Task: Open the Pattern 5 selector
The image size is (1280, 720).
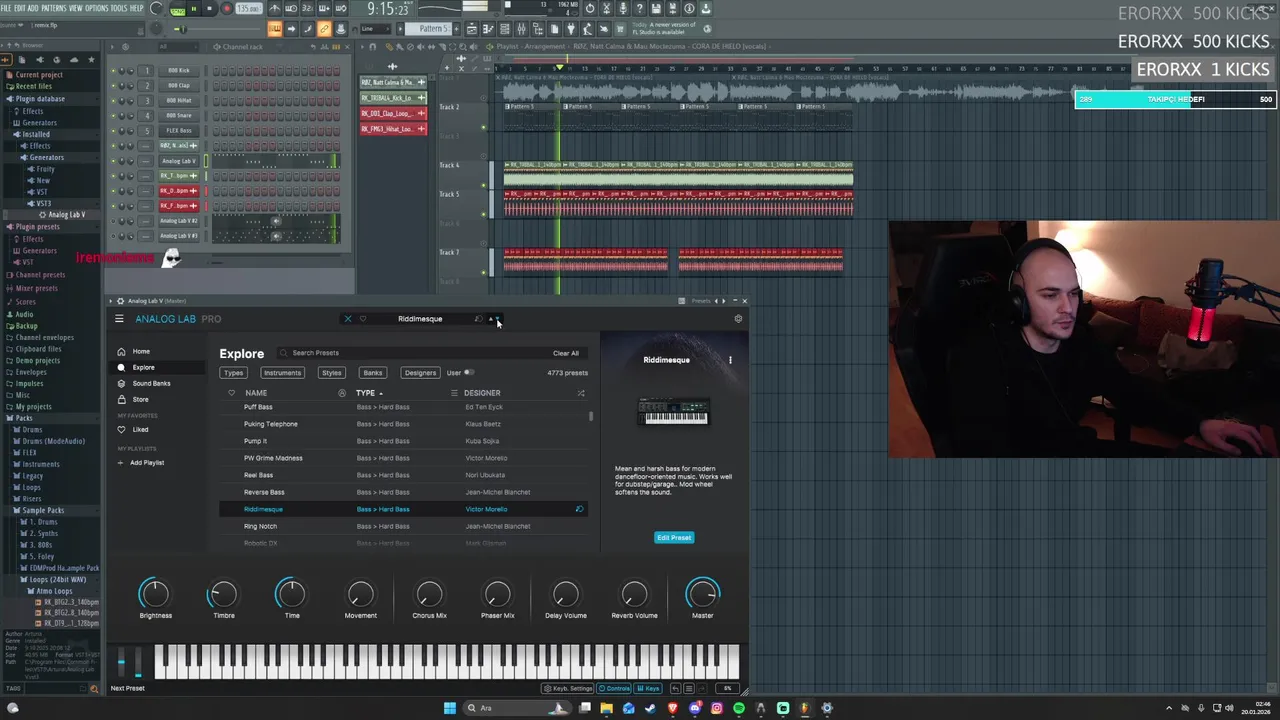Action: [434, 29]
